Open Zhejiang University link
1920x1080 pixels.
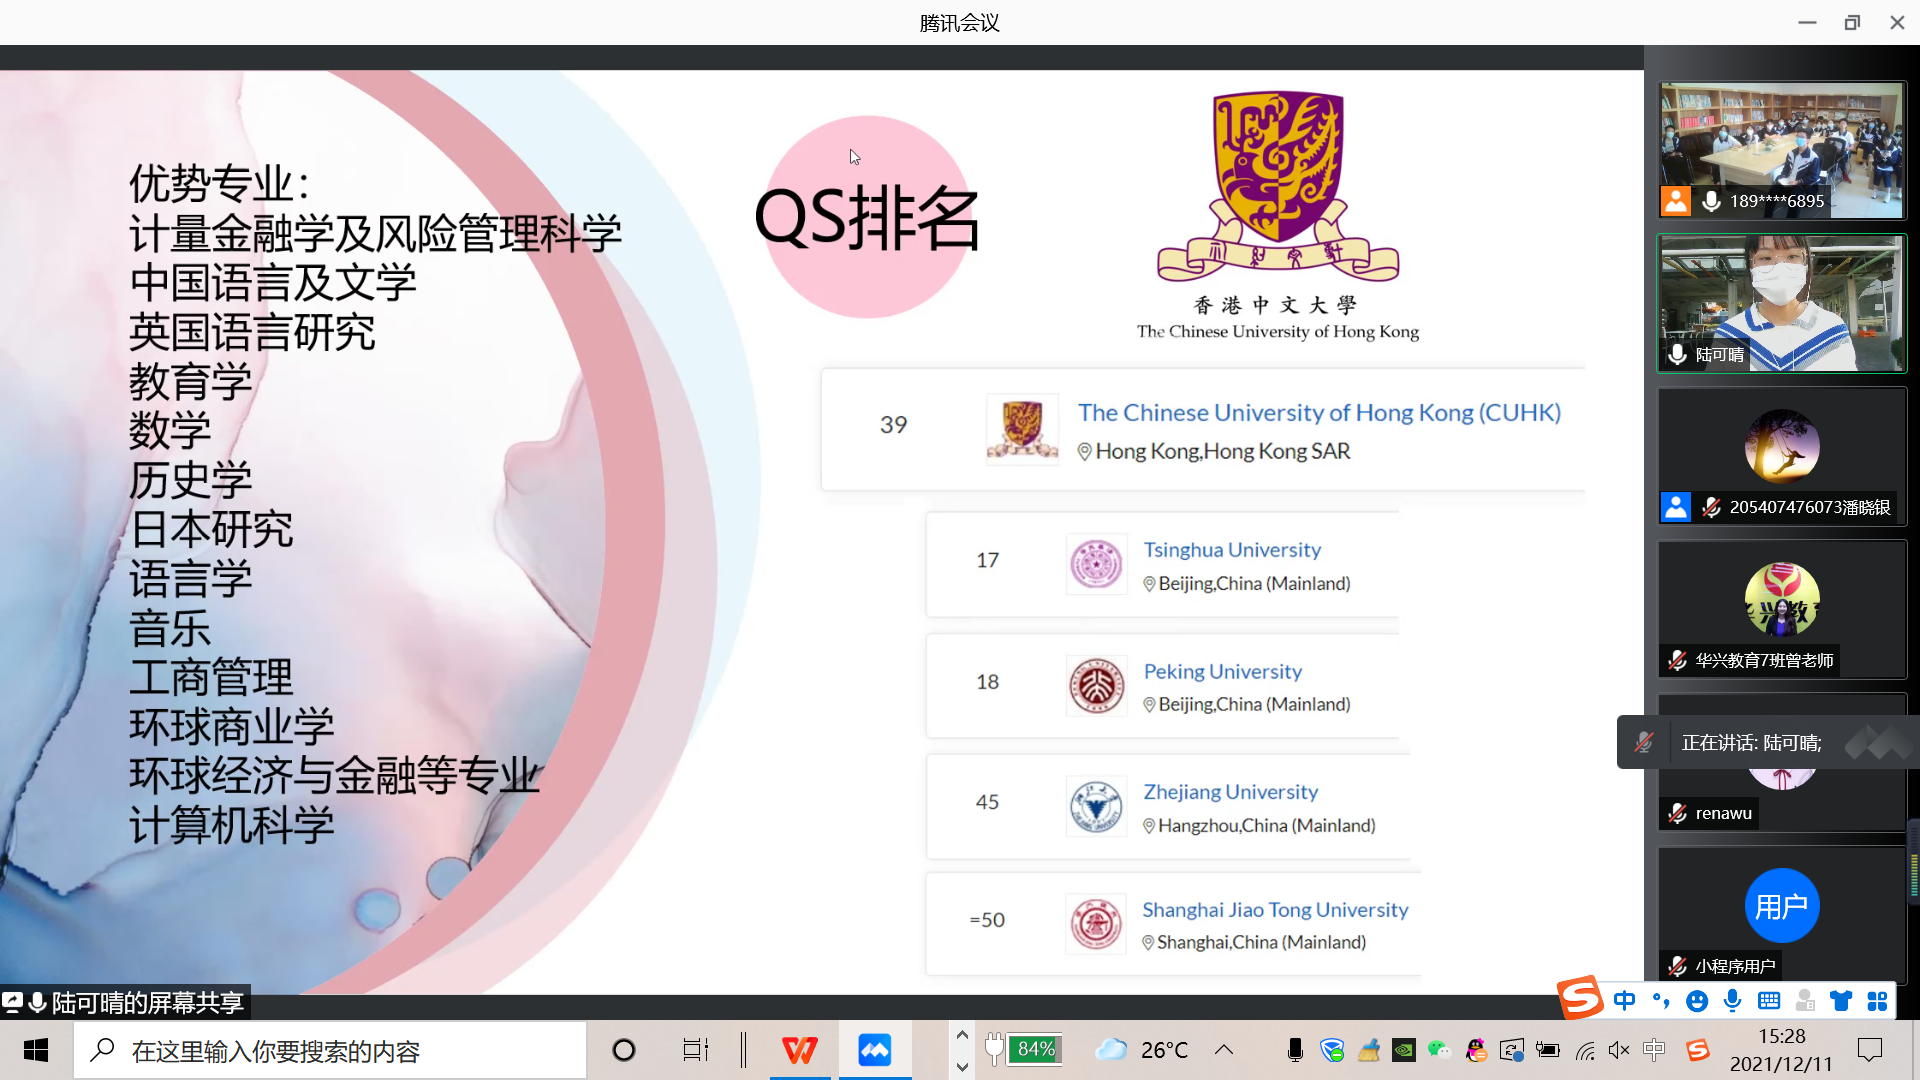coord(1230,791)
